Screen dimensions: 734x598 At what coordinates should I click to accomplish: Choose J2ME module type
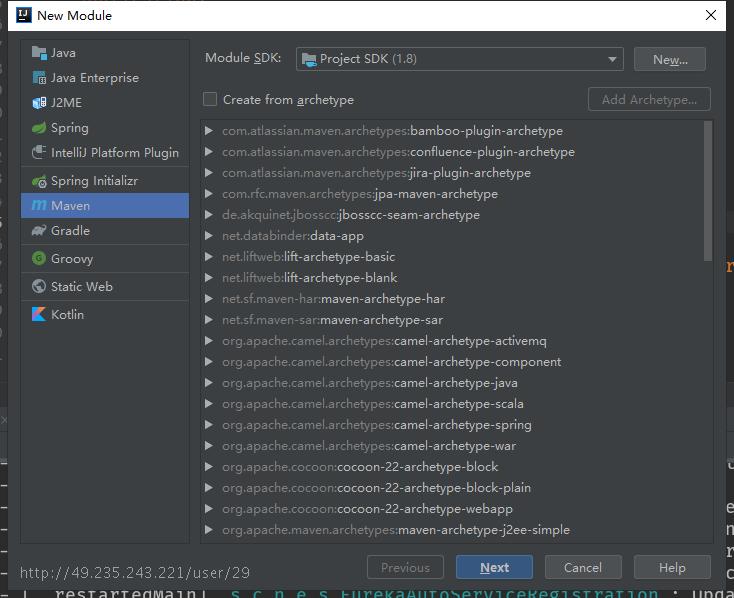pyautogui.click(x=105, y=103)
